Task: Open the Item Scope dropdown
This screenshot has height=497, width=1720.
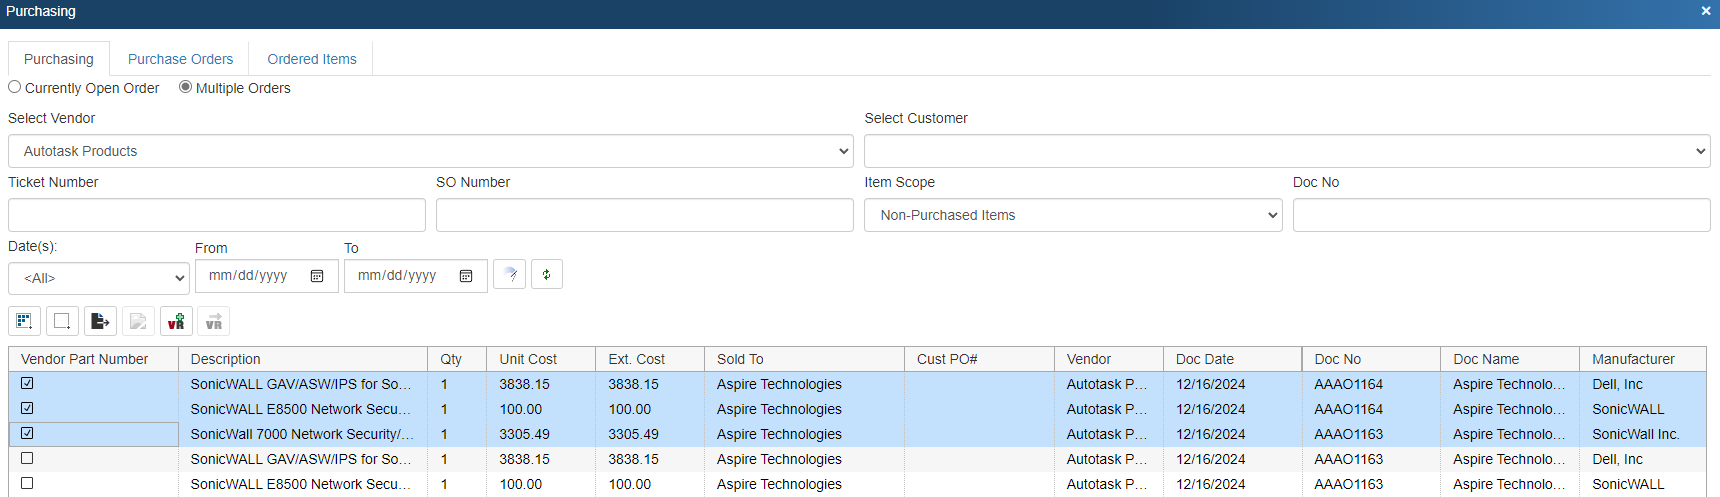Action: click(1072, 215)
